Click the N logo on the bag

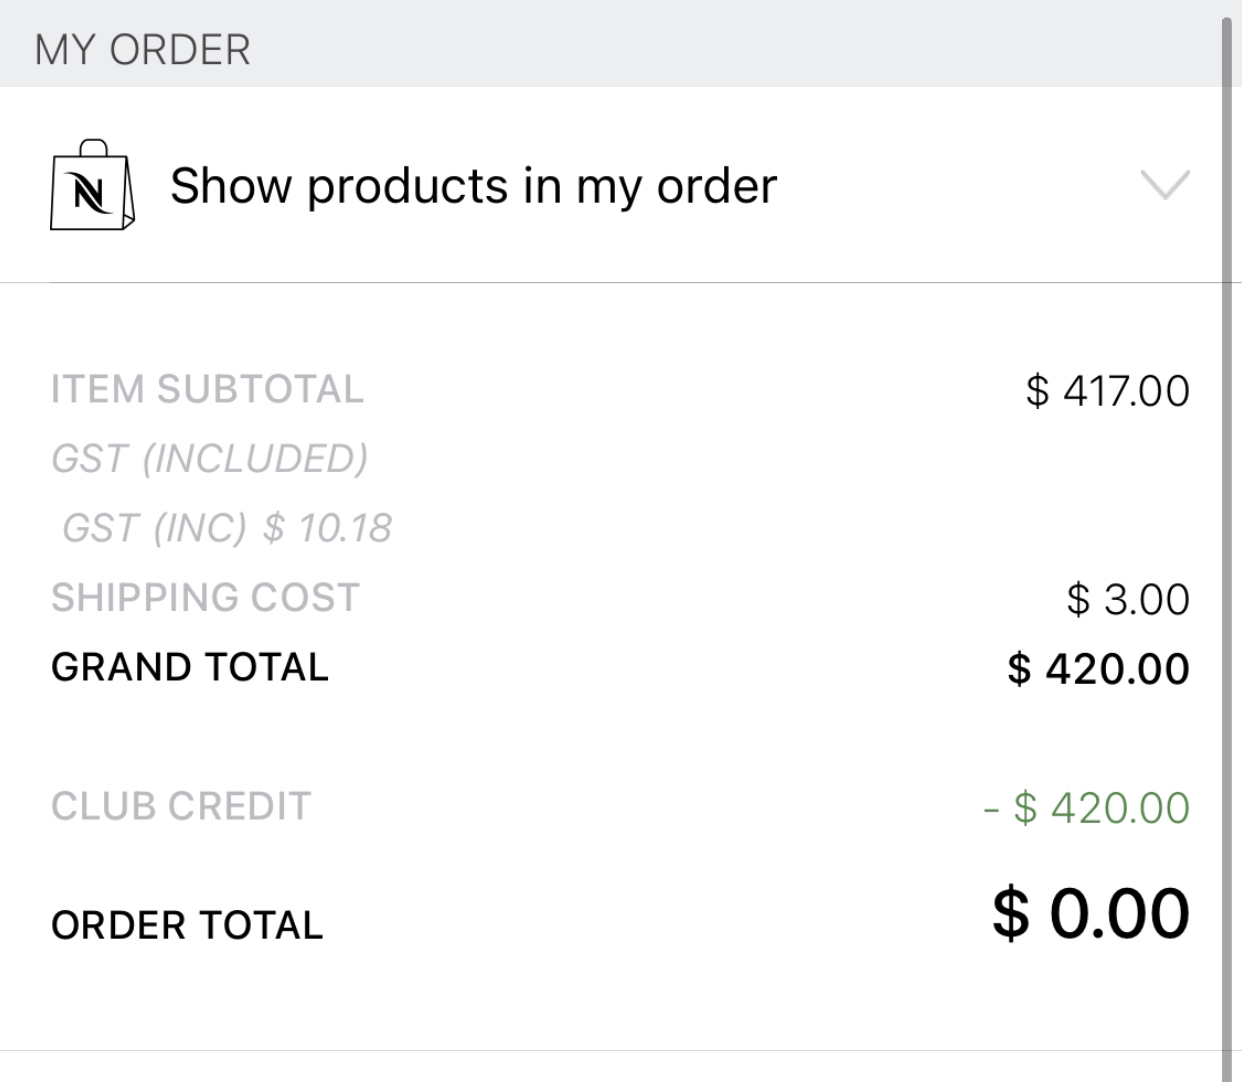tap(91, 193)
